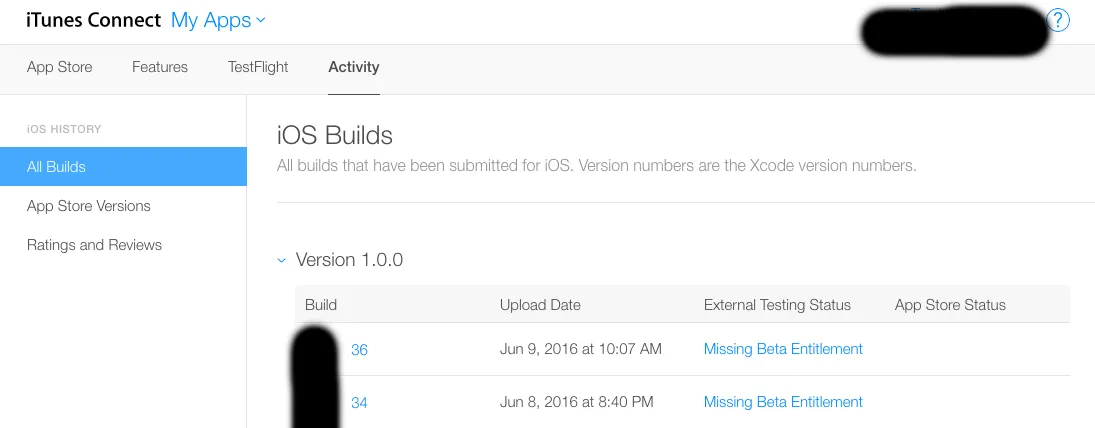Viewport: 1095px width, 428px height.
Task: Open the TestFlight tab
Action: (x=258, y=67)
